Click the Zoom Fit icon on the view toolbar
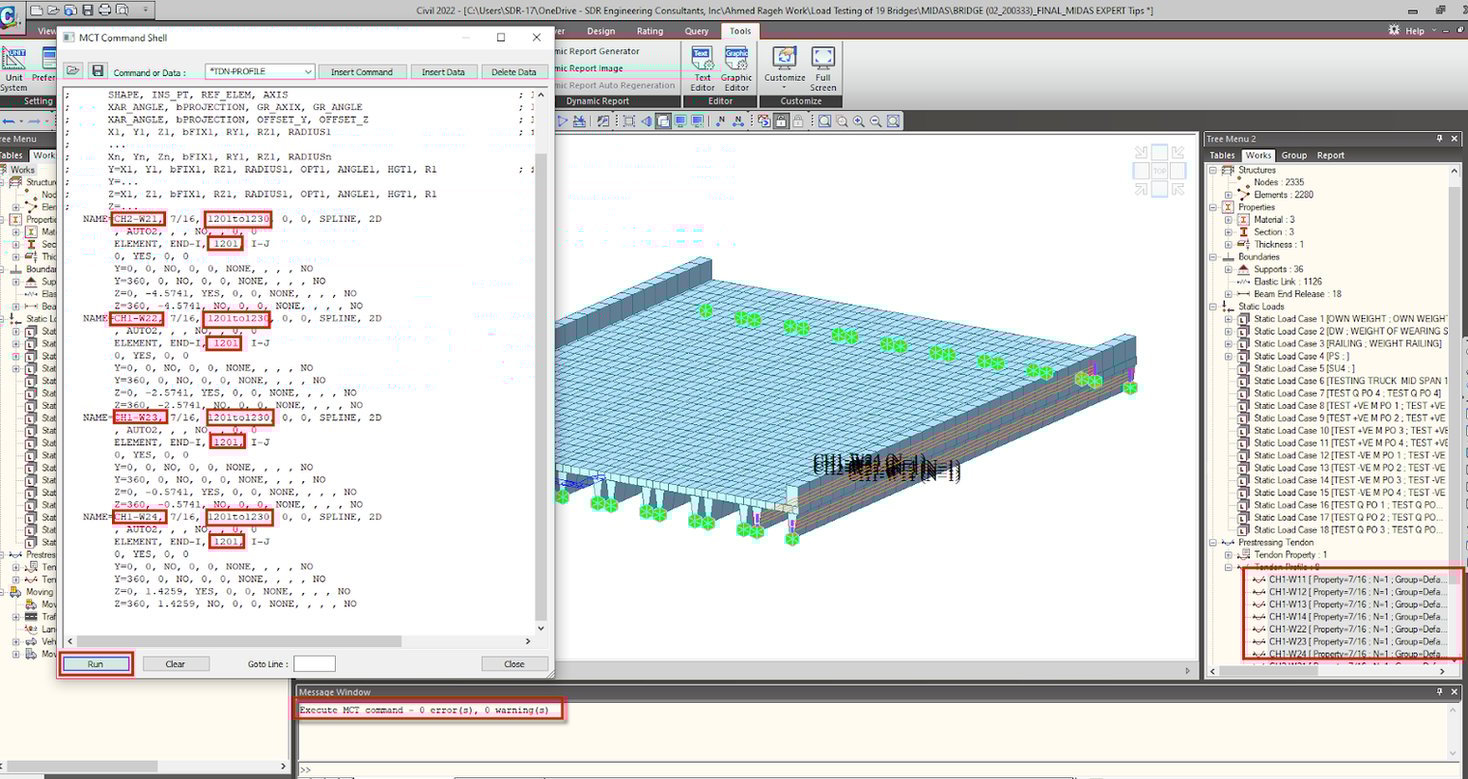Viewport: 1468px width, 779px height. [x=893, y=120]
